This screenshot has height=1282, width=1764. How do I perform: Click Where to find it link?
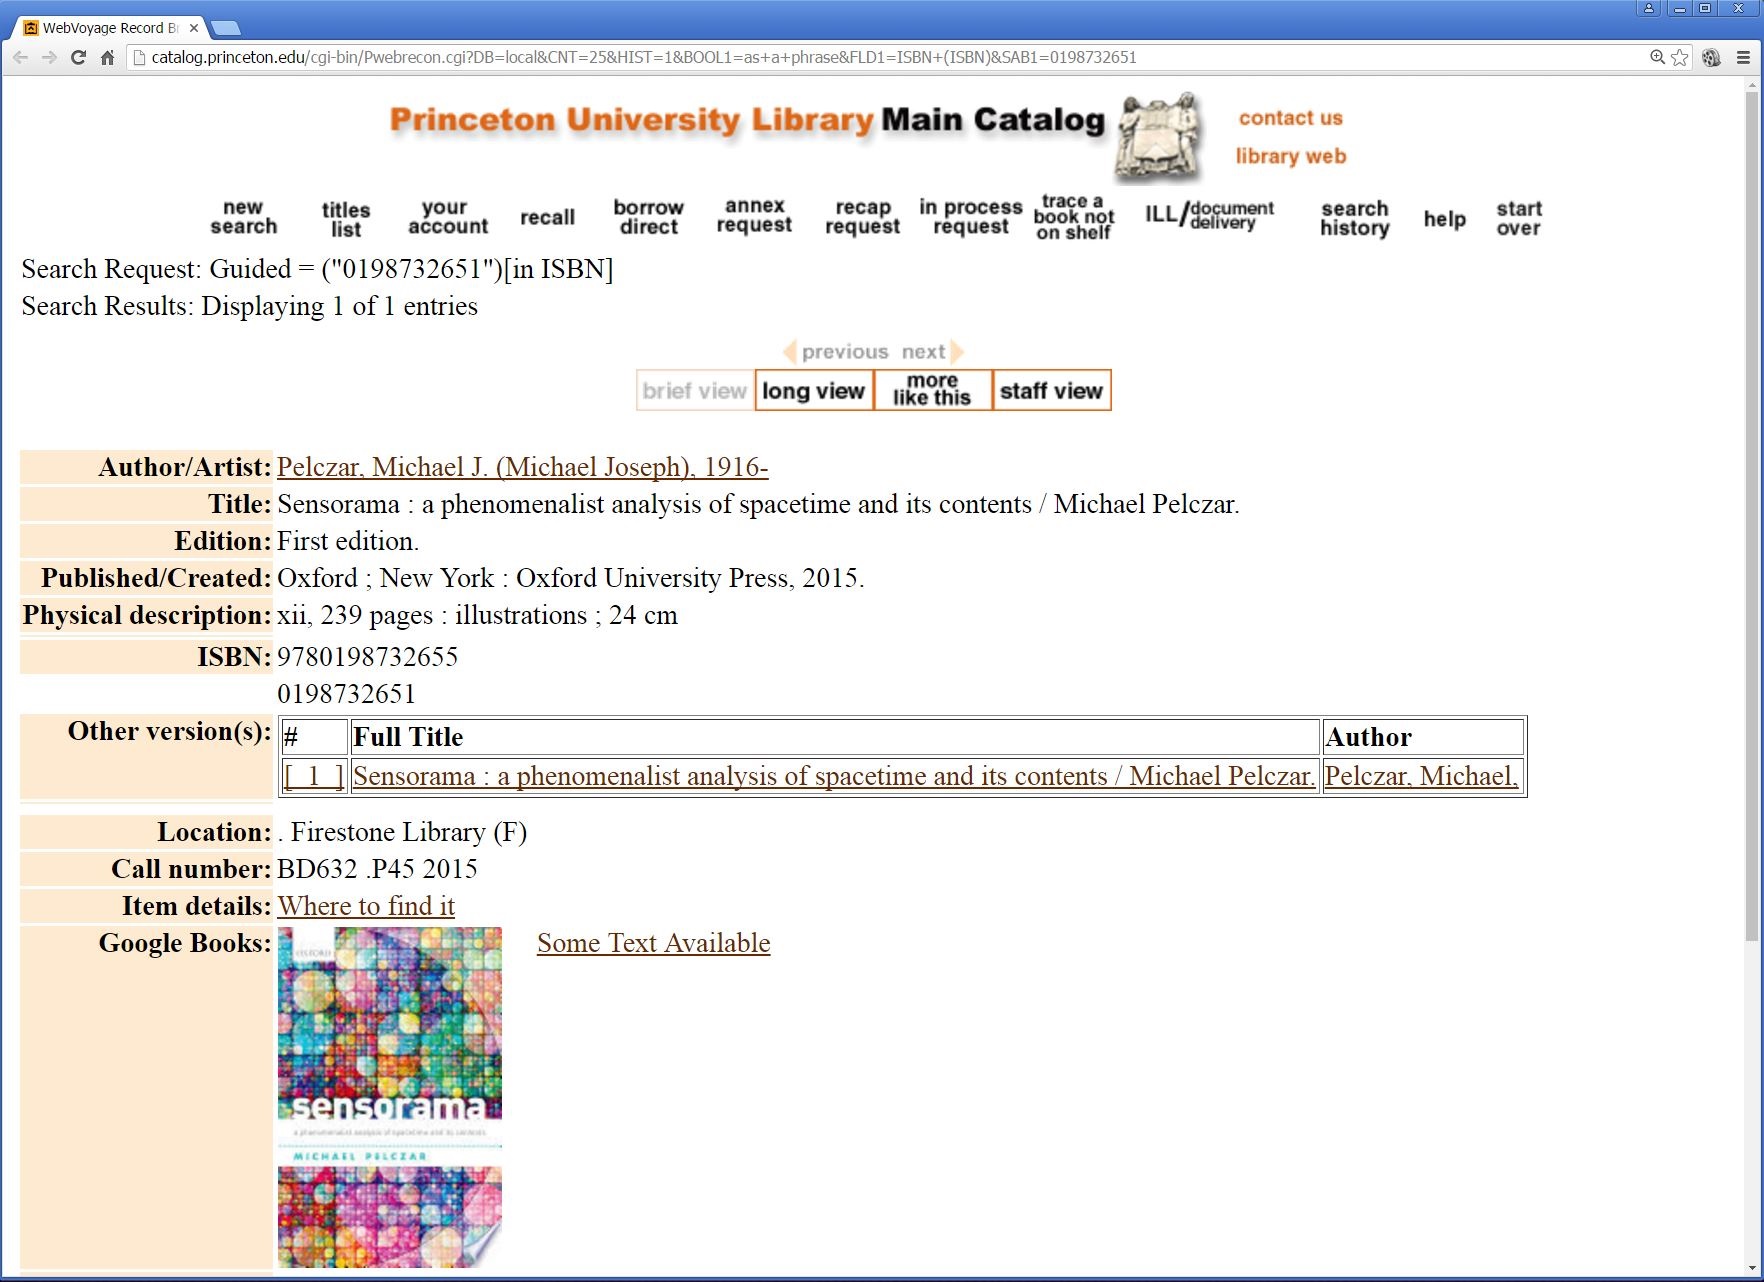point(366,906)
